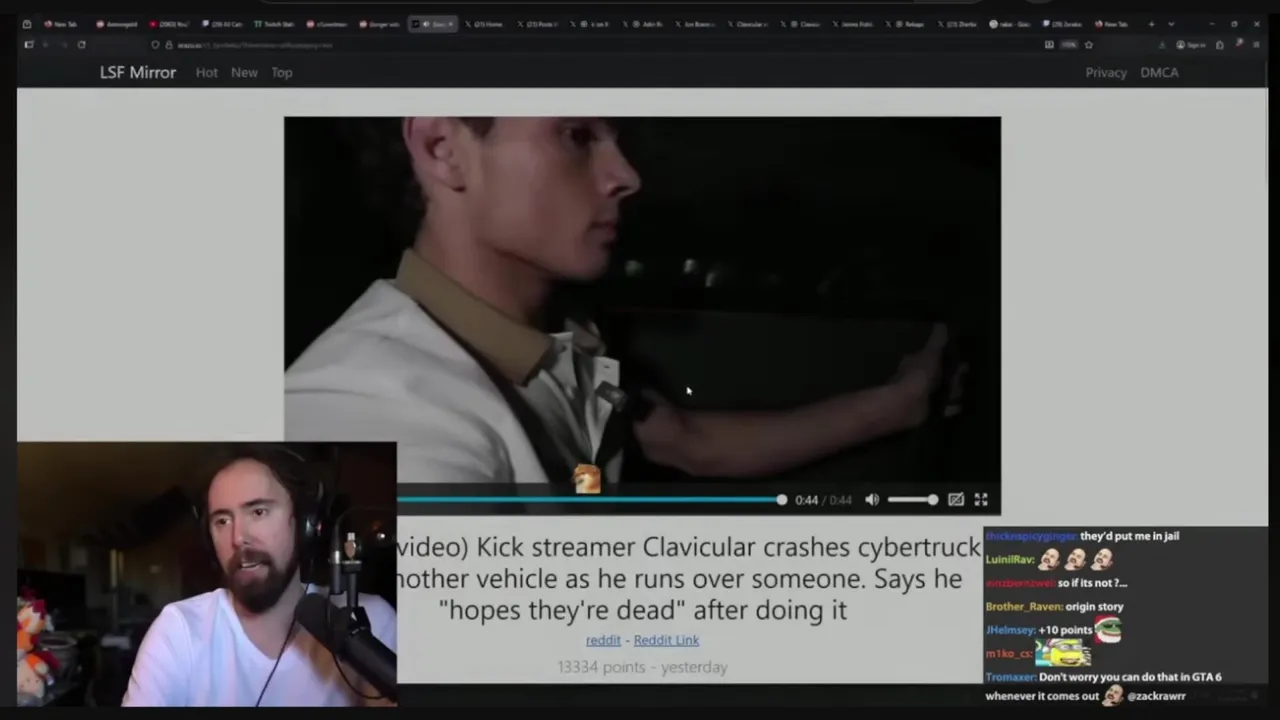Click the Sign in button in the browser toolbar
Viewport: 1280px width, 720px height.
[x=1190, y=44]
